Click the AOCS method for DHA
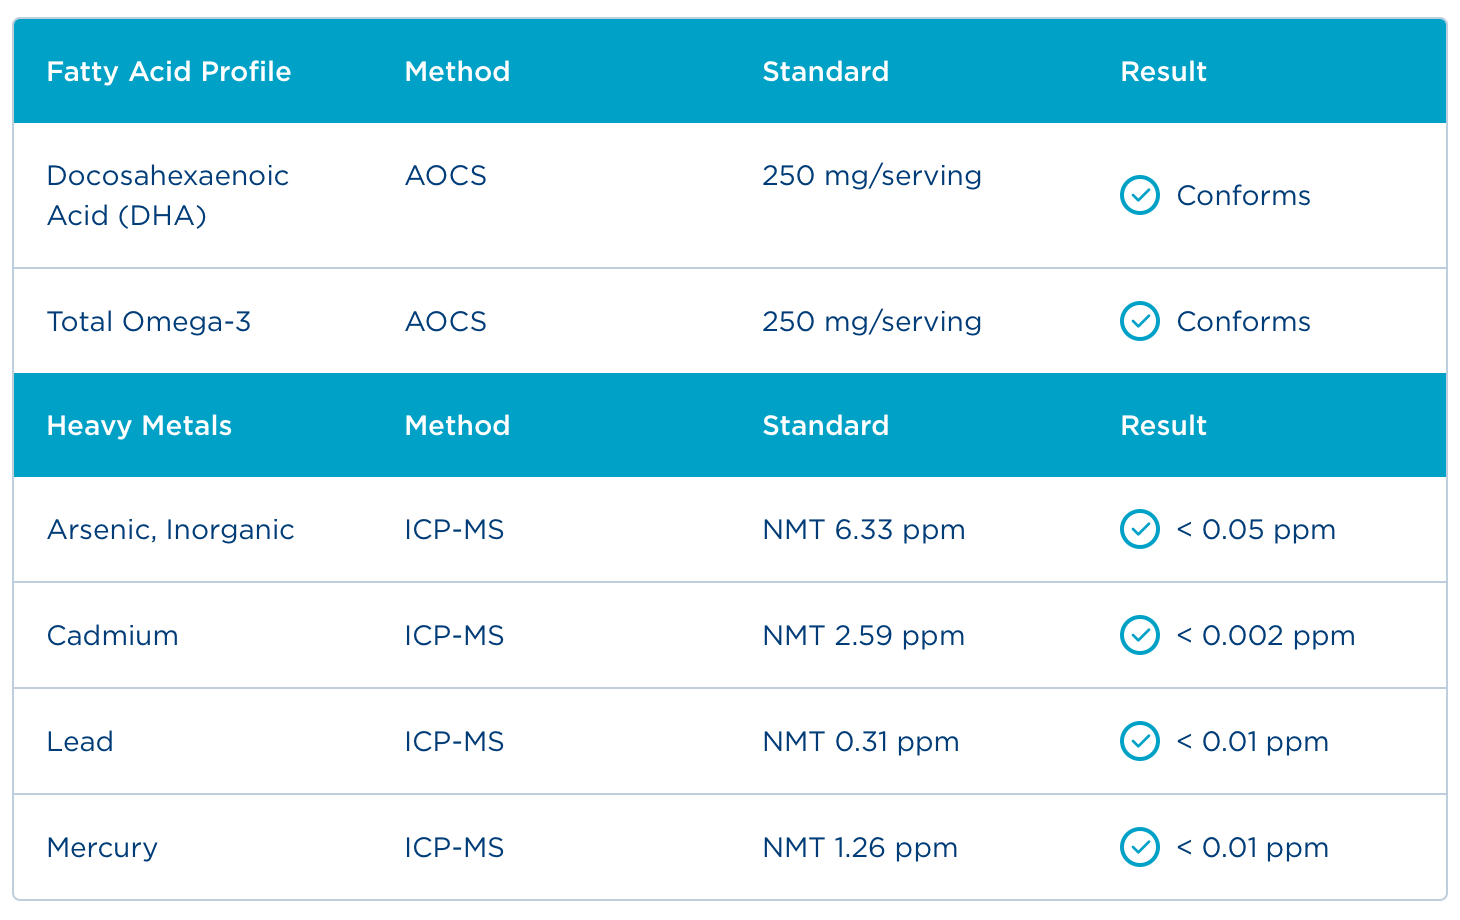1460x920 pixels. 445,176
